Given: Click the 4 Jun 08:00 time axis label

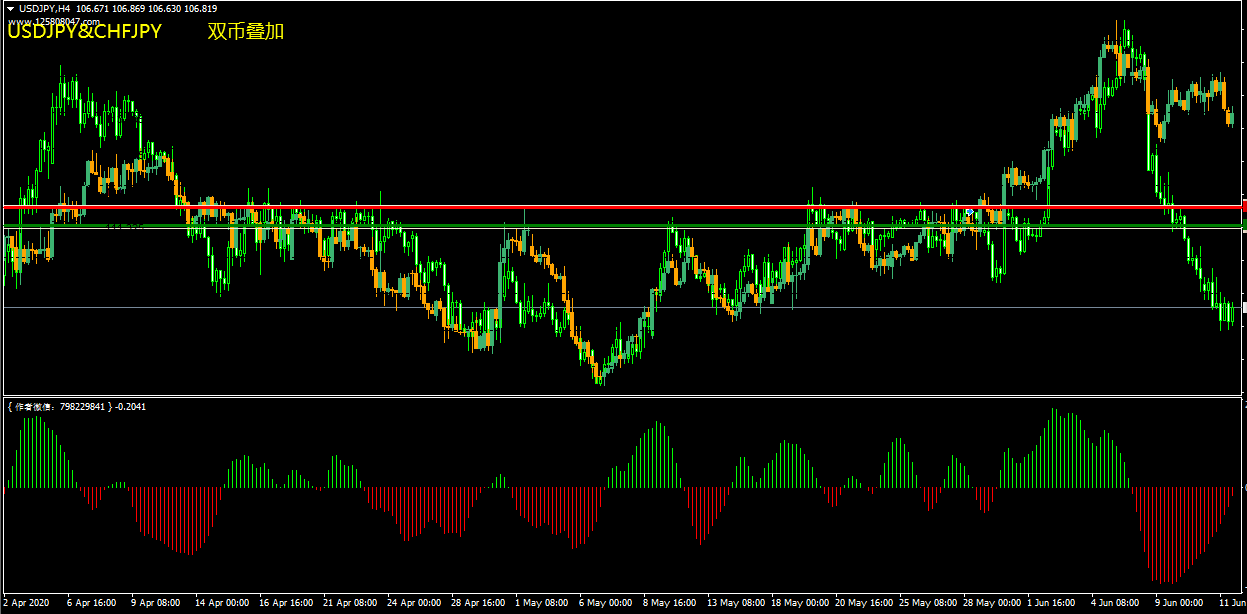Looking at the screenshot, I should pos(1115,603).
